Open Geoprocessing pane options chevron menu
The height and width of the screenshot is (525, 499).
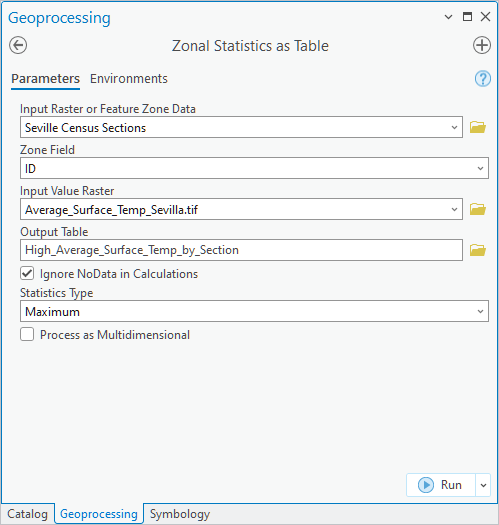[448, 17]
